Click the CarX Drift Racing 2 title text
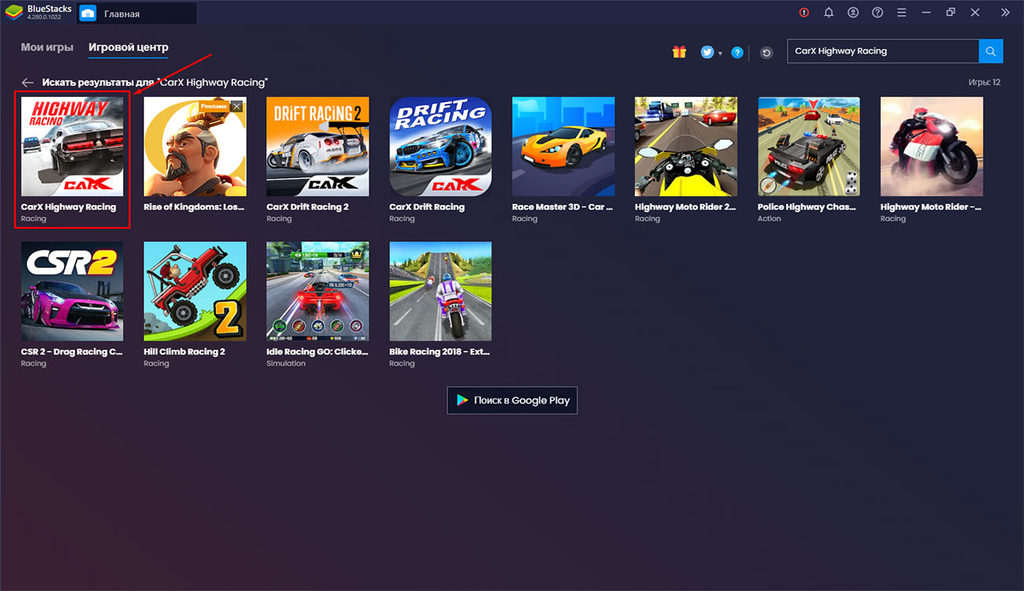1024x591 pixels. pyautogui.click(x=308, y=207)
